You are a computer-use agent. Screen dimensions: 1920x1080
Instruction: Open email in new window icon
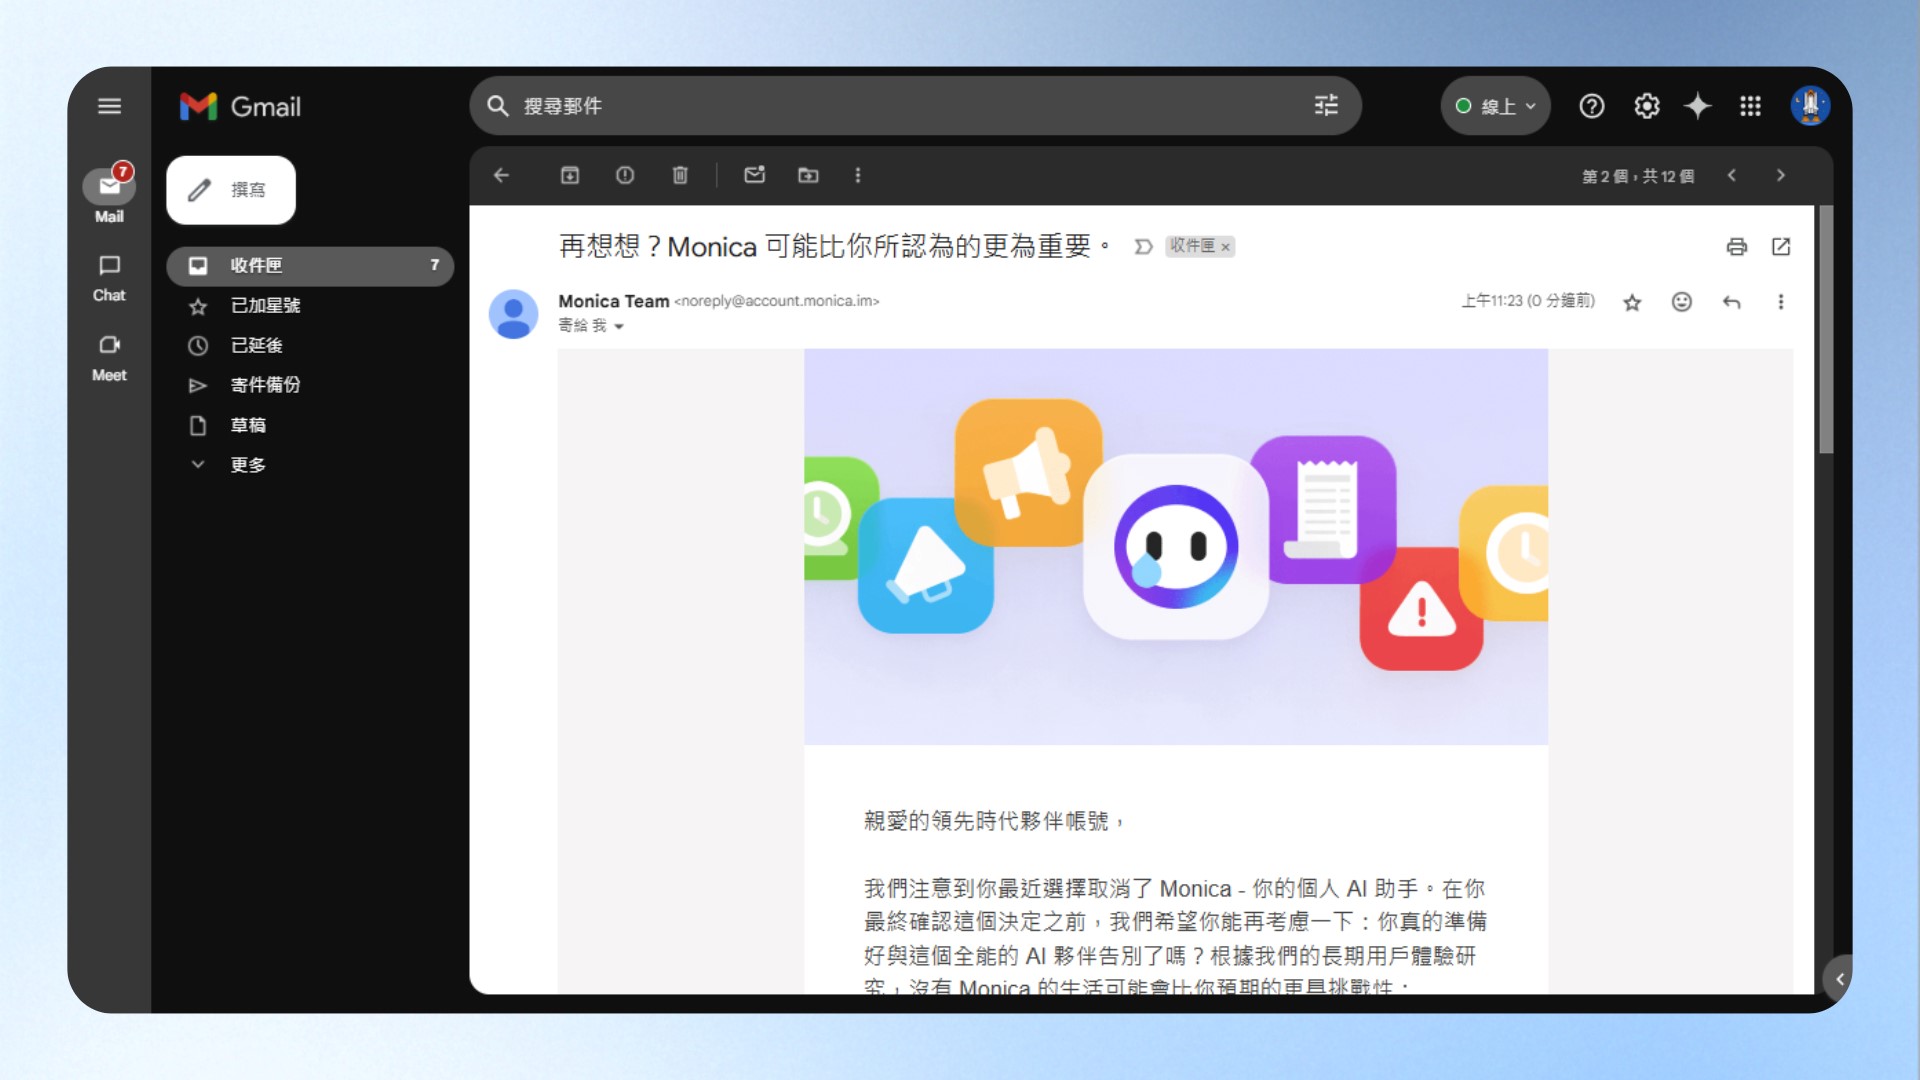[x=1781, y=247]
